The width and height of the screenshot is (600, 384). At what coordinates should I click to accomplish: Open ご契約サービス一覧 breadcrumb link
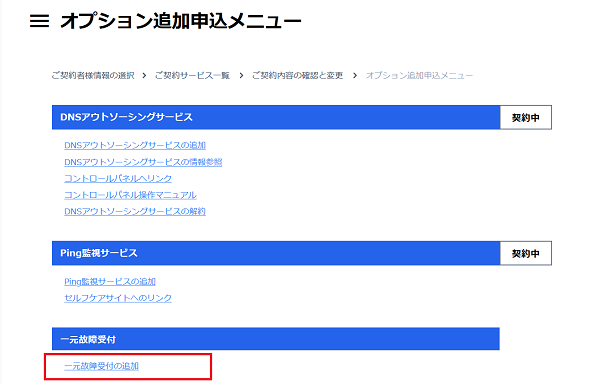tap(192, 75)
